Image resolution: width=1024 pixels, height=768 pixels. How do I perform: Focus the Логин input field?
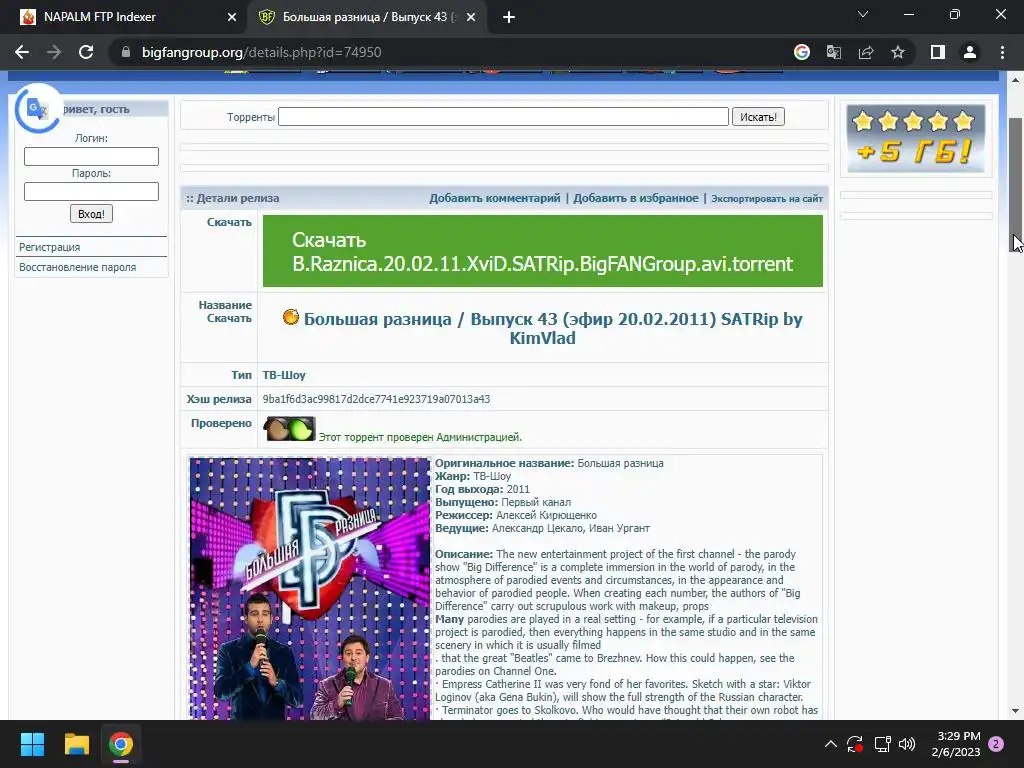[91, 157]
